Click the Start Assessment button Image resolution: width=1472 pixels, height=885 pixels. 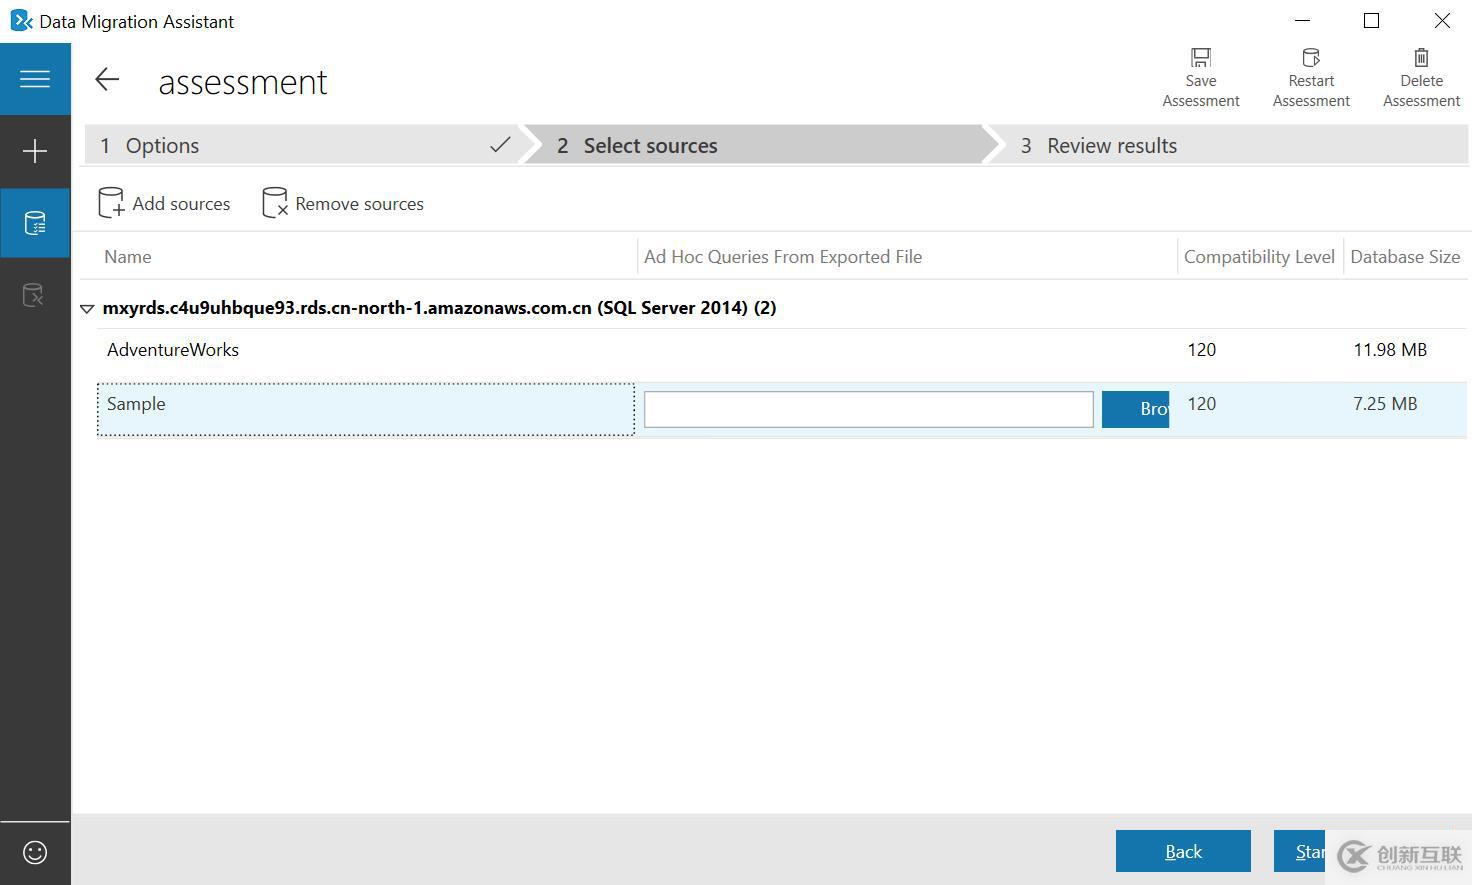pos(1299,851)
